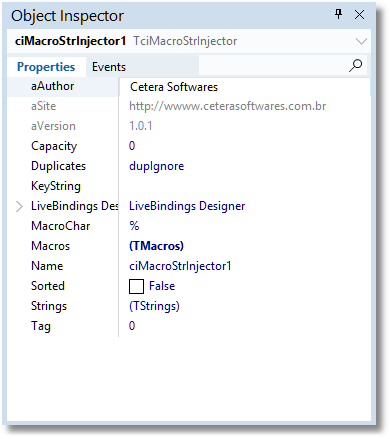390x439 pixels.
Task: Select the Strings property name
Action: (x=49, y=306)
